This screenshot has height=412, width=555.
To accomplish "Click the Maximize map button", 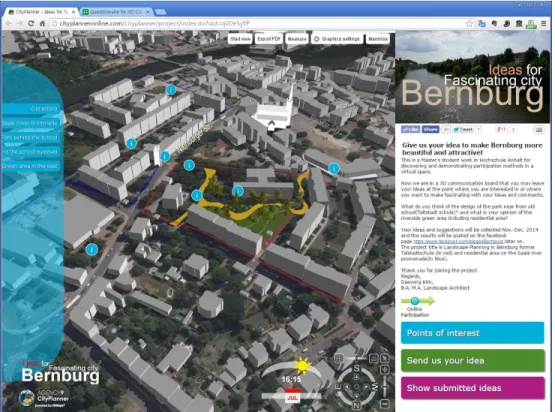I will (x=378, y=39).
